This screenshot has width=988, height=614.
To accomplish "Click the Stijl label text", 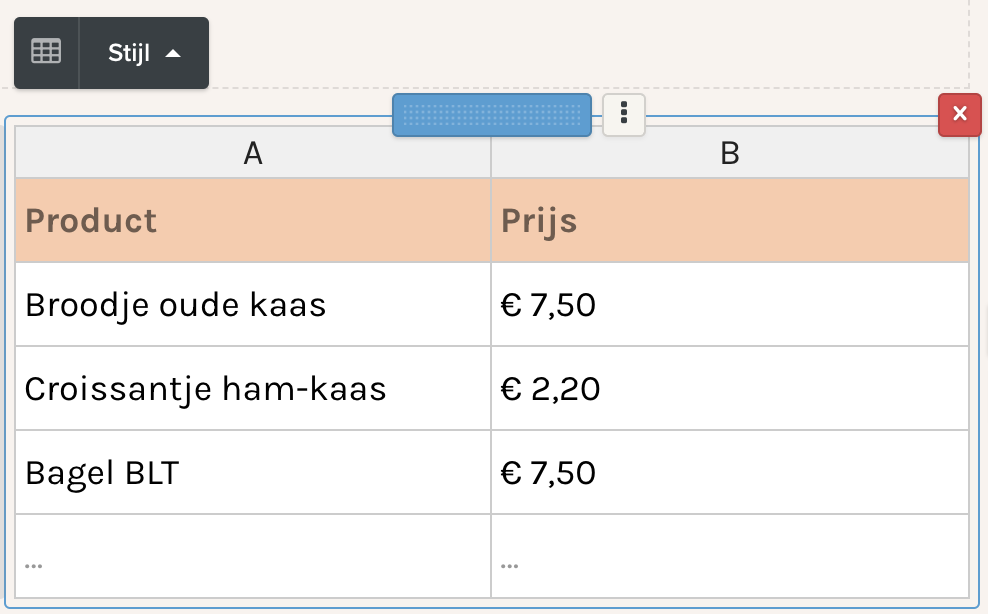I will click(129, 54).
